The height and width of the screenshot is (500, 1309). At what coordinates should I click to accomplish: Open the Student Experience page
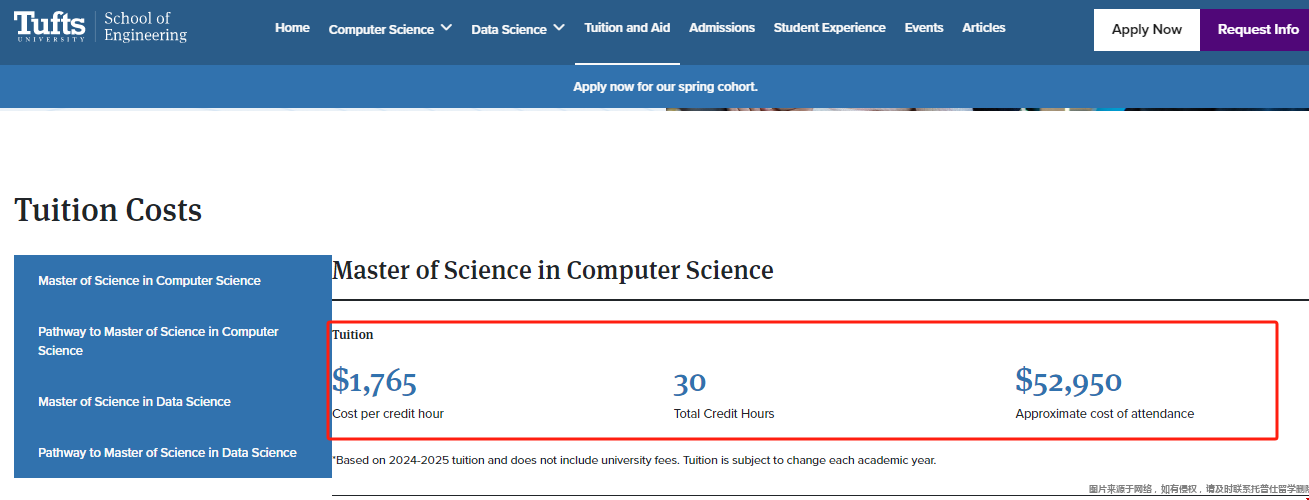point(829,28)
